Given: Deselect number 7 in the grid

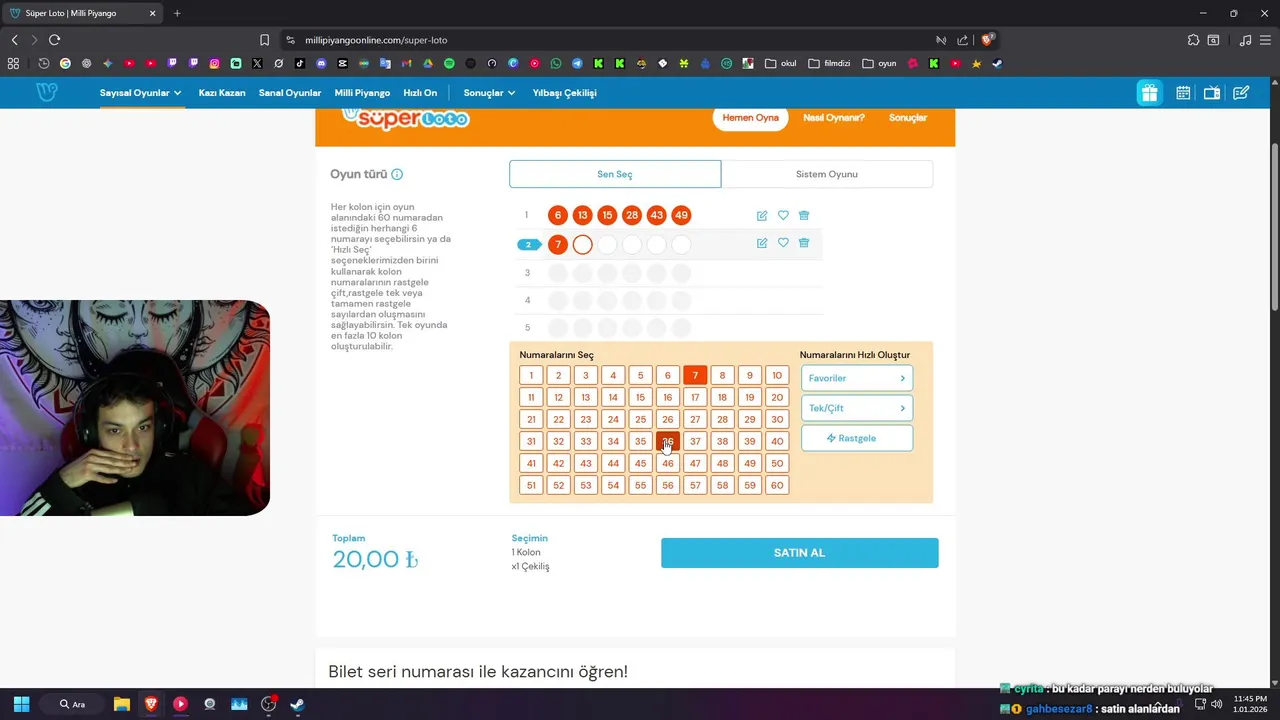Looking at the screenshot, I should [695, 376].
